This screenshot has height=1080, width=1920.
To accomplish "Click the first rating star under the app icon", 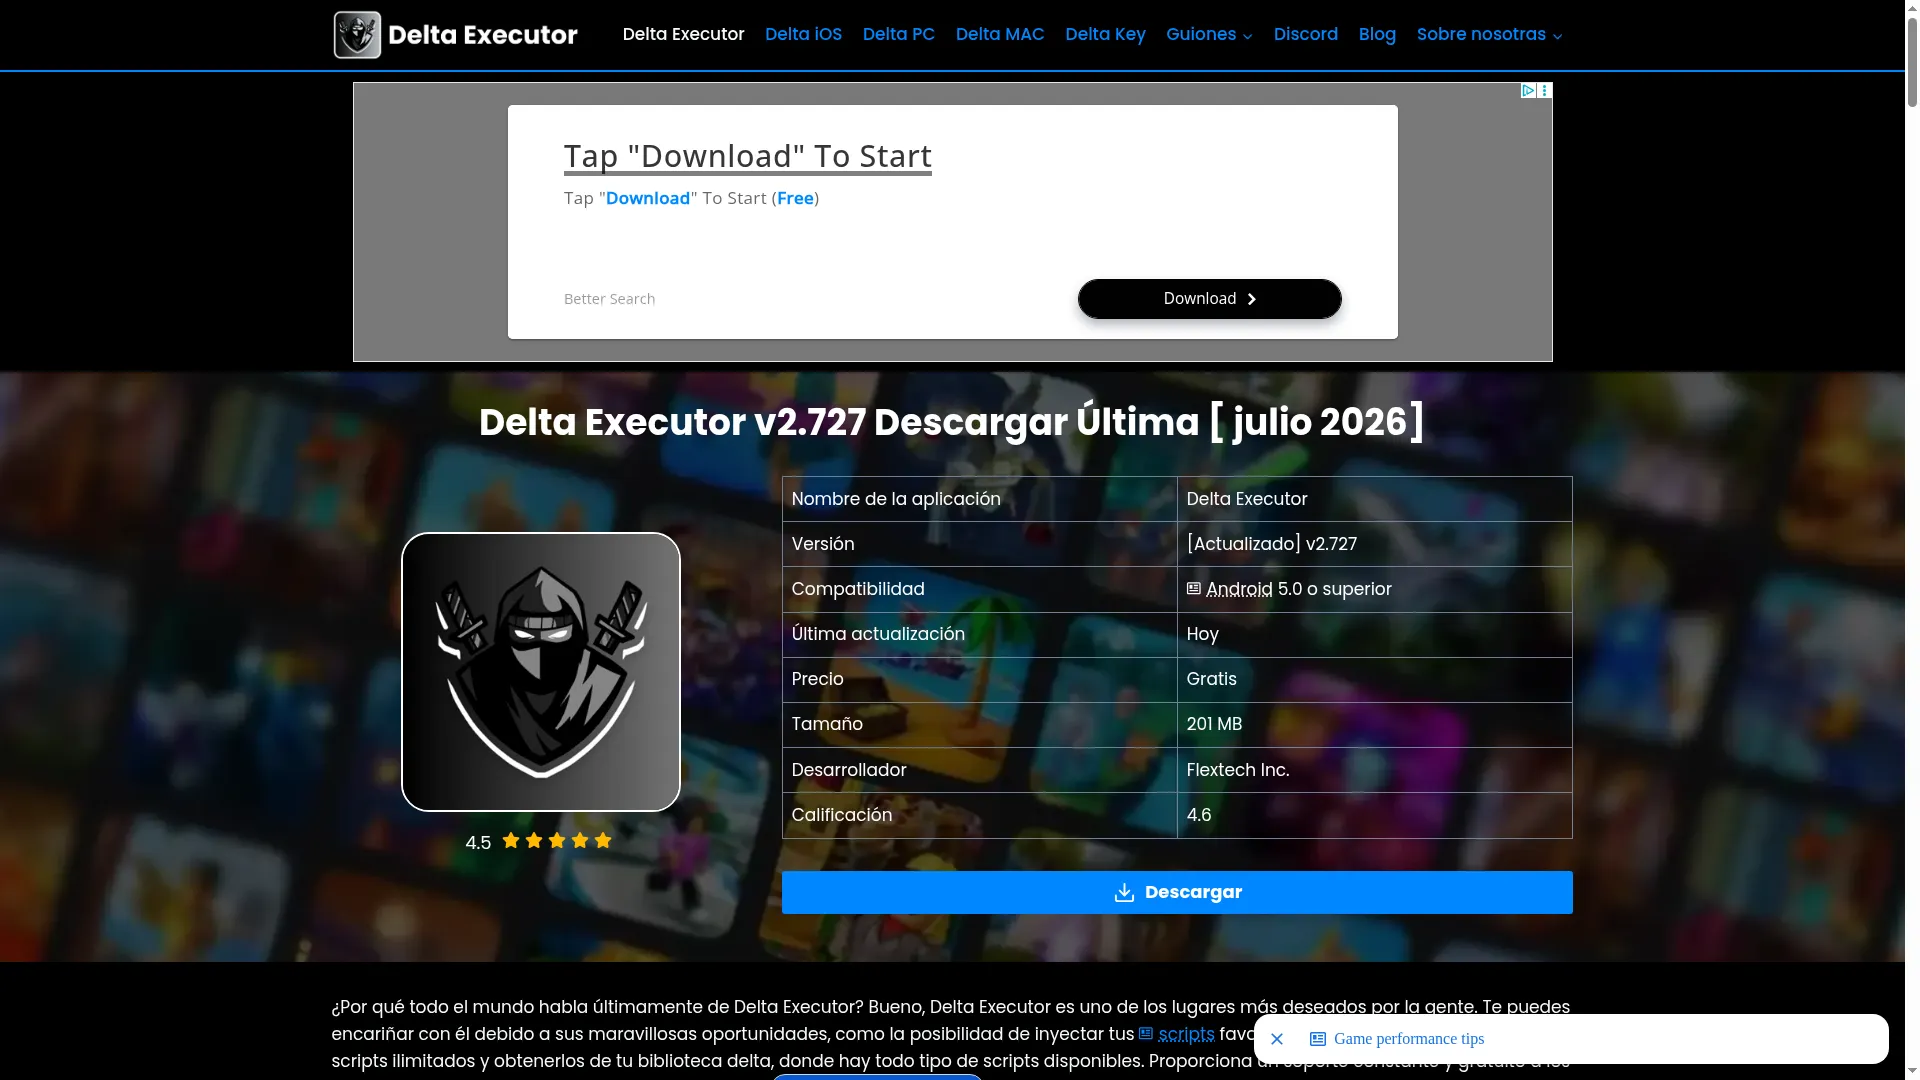I will pyautogui.click(x=511, y=841).
